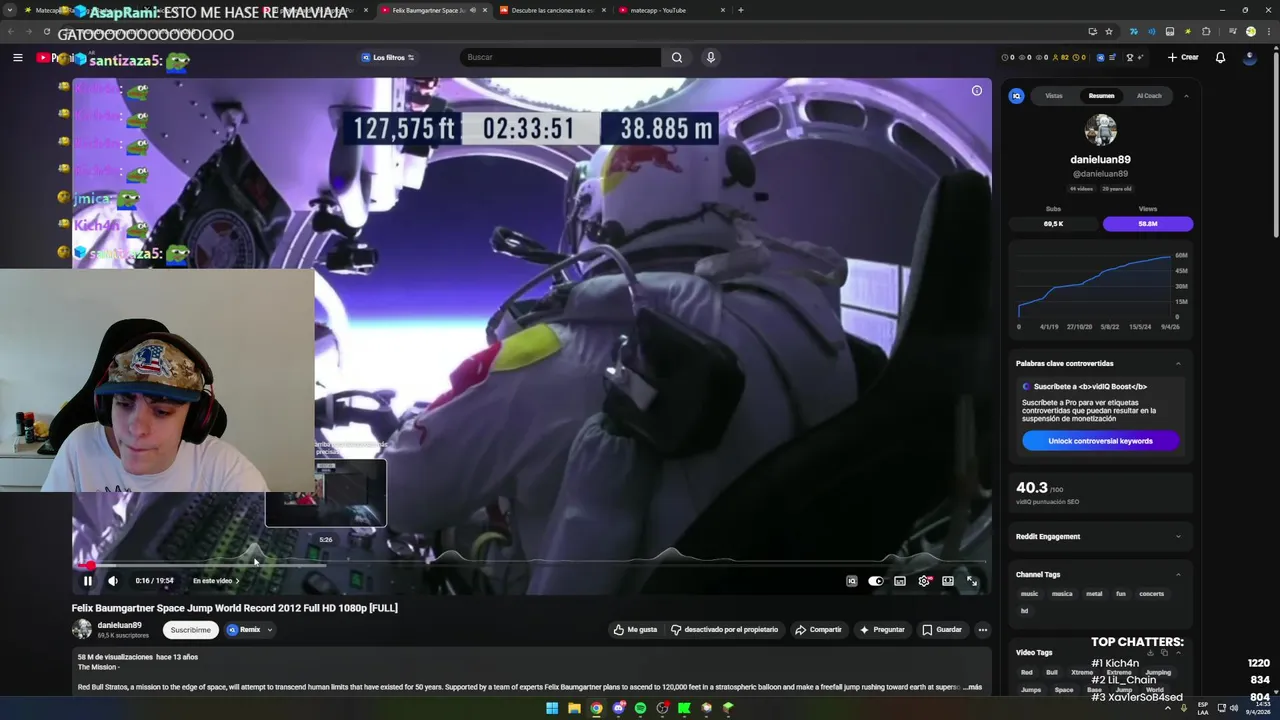This screenshot has height=720, width=1280.
Task: Click the video preview thumbnail at 5:26
Action: 325,492
